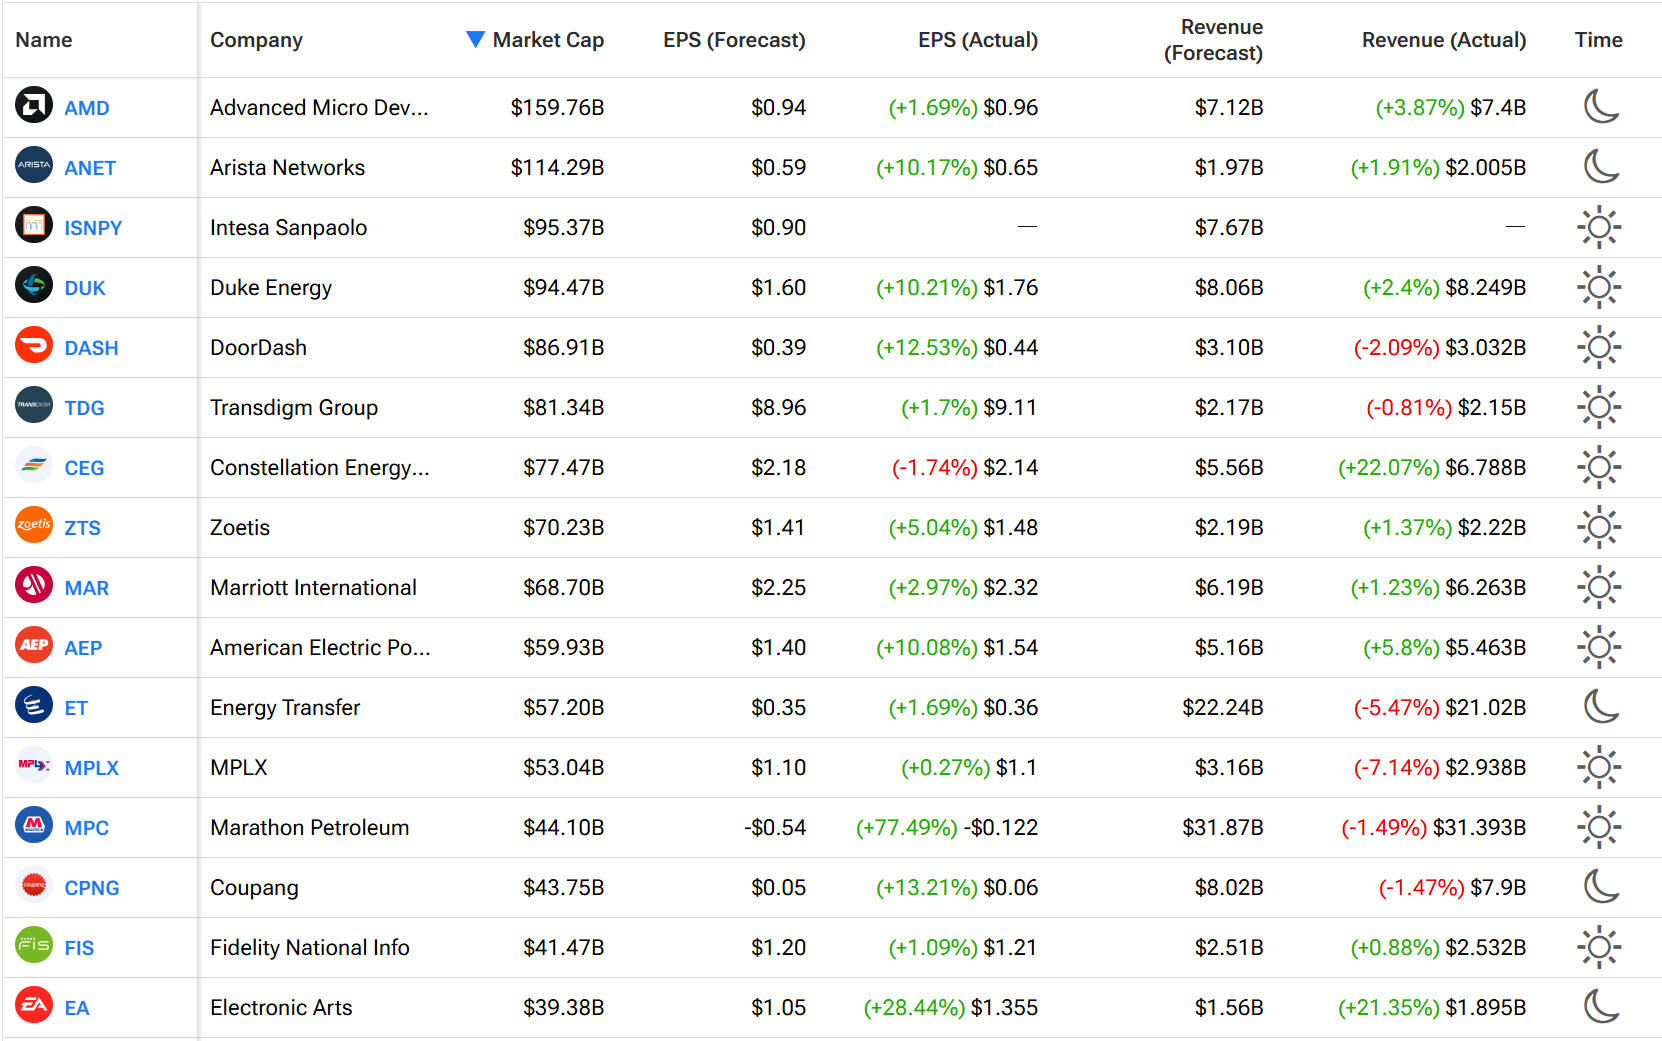Screen dimensions: 1662x1041
Task: Click the Coupang logo icon
Action: [34, 885]
